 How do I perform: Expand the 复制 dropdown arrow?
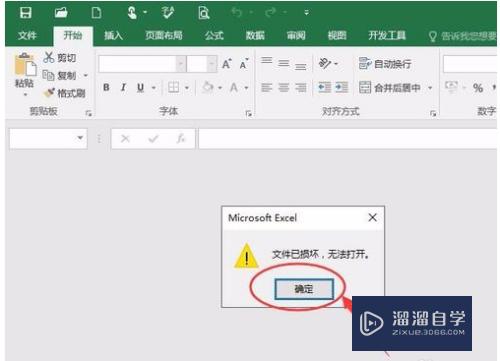pos(86,76)
